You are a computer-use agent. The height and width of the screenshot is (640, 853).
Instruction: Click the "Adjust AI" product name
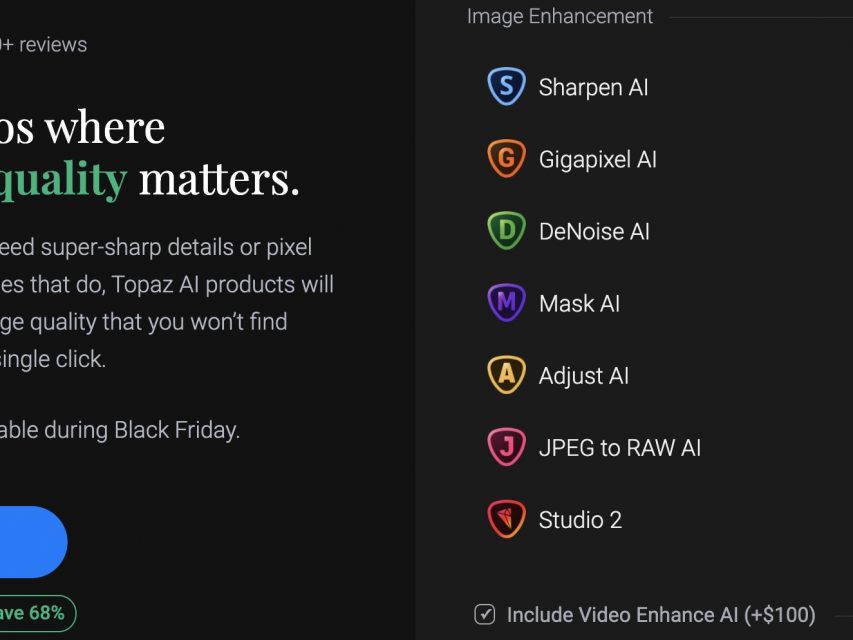point(583,375)
